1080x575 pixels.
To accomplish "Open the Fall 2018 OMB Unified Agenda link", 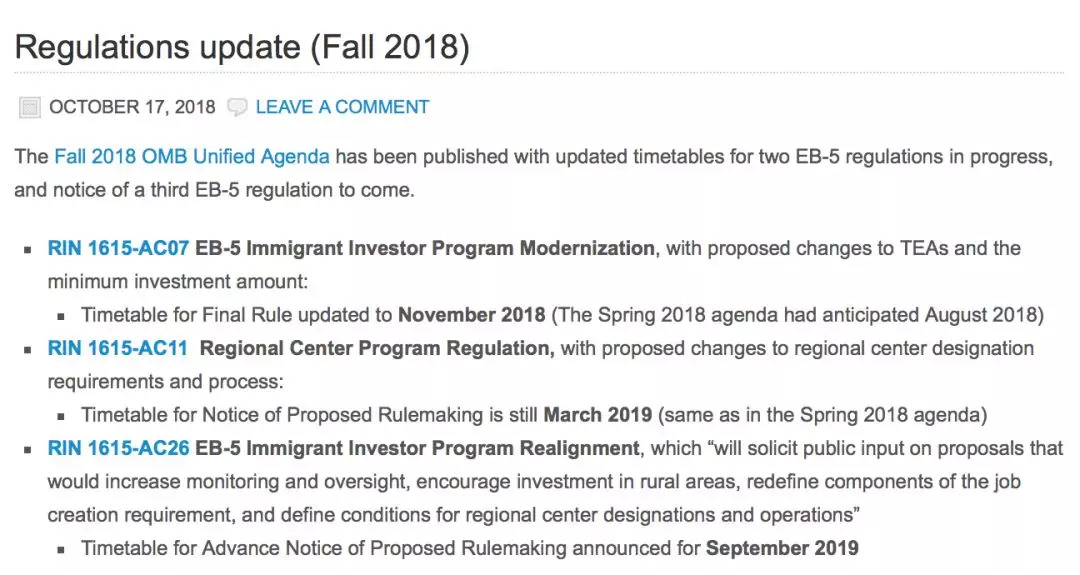I will [192, 157].
